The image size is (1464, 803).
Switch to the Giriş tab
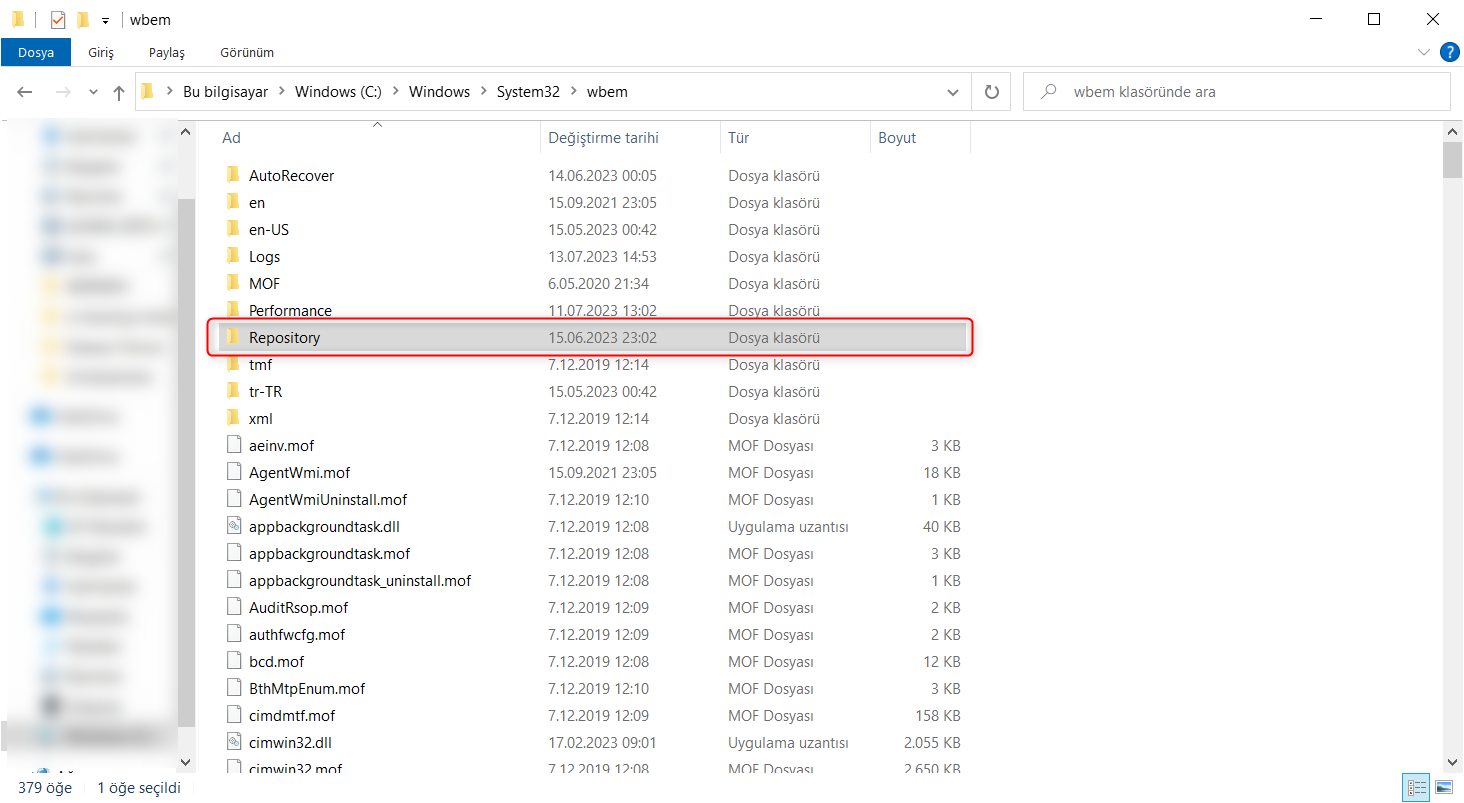tap(101, 52)
